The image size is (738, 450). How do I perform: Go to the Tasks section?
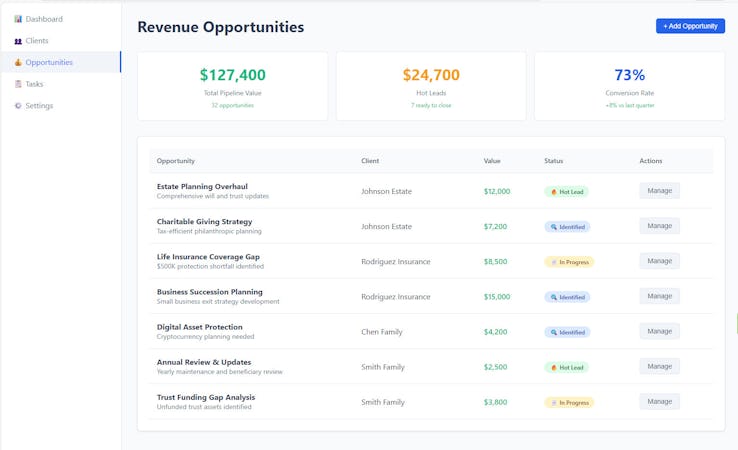(34, 84)
